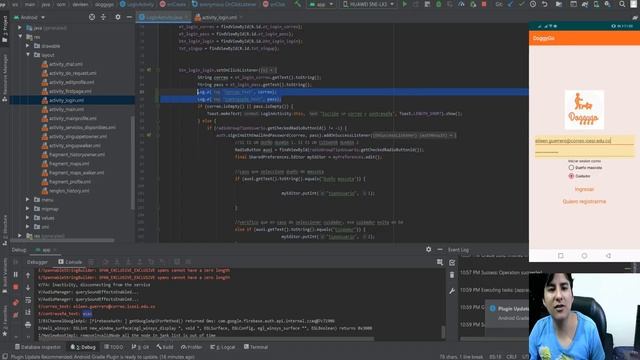The width and height of the screenshot is (640, 360).
Task: Select the 'Cuidador' radio button
Action: (x=571, y=176)
